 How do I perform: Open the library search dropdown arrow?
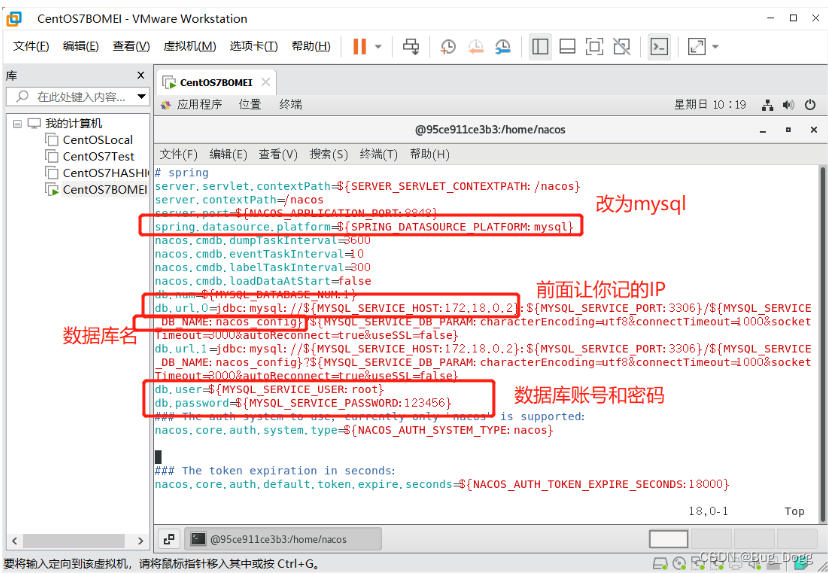tap(142, 97)
